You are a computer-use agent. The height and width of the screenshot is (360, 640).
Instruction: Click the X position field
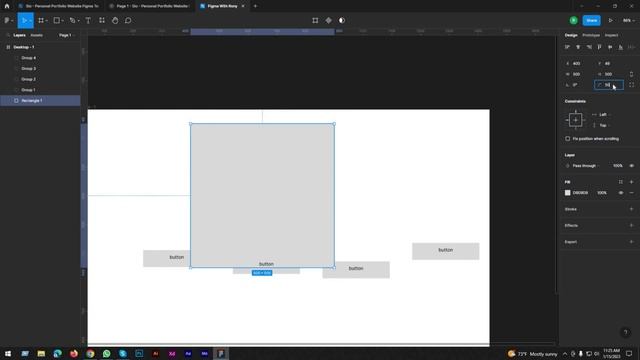pos(578,64)
